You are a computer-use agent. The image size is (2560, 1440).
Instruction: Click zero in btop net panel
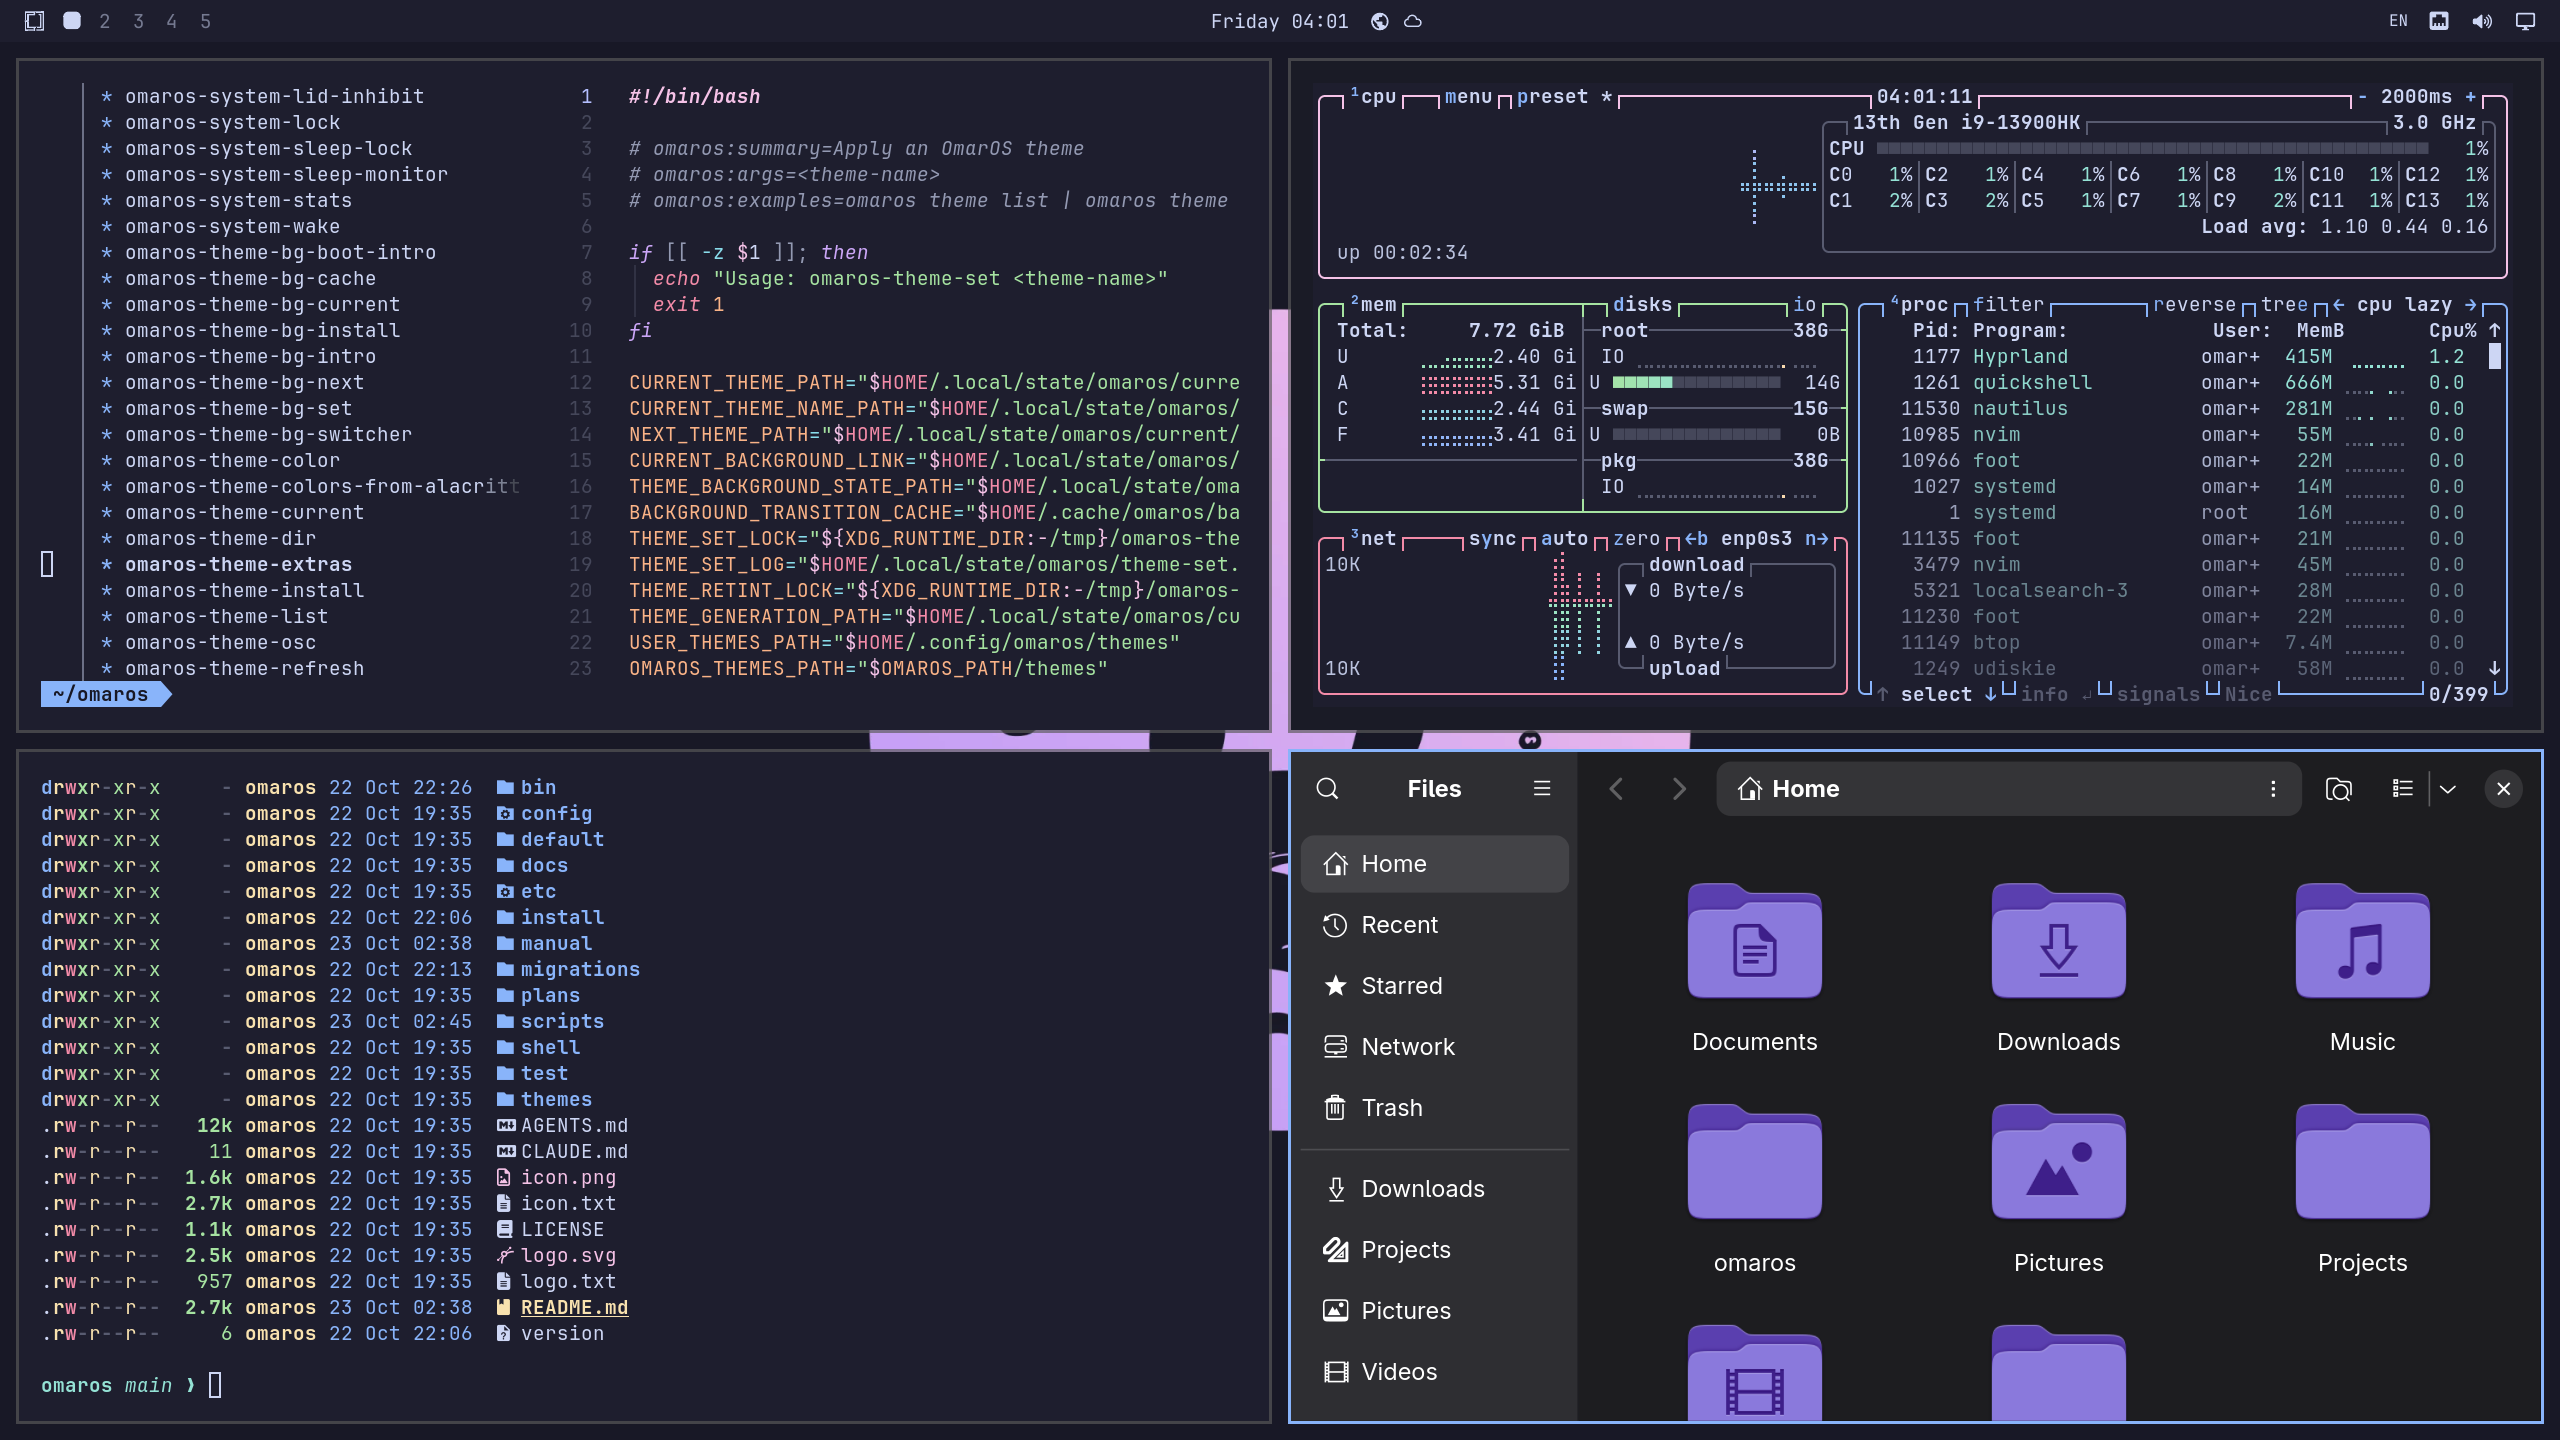pyautogui.click(x=1636, y=539)
